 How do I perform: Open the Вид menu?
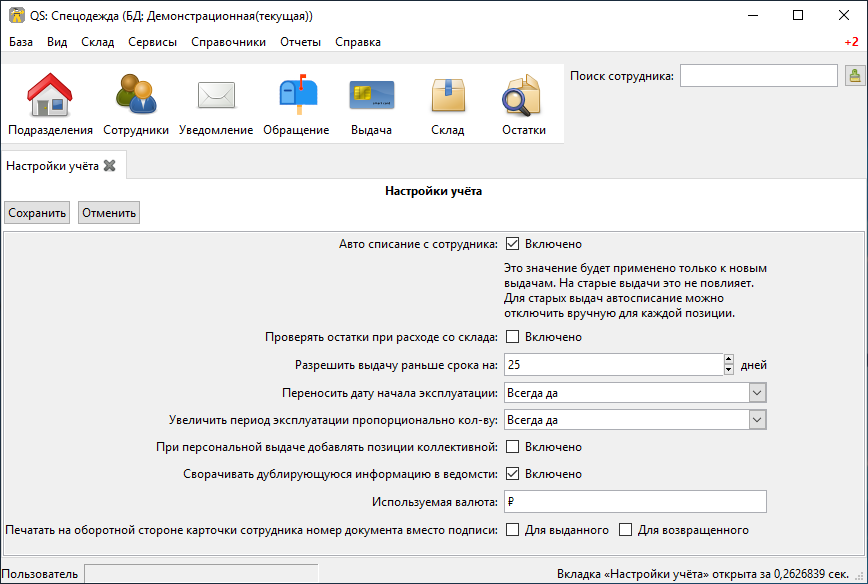click(57, 42)
